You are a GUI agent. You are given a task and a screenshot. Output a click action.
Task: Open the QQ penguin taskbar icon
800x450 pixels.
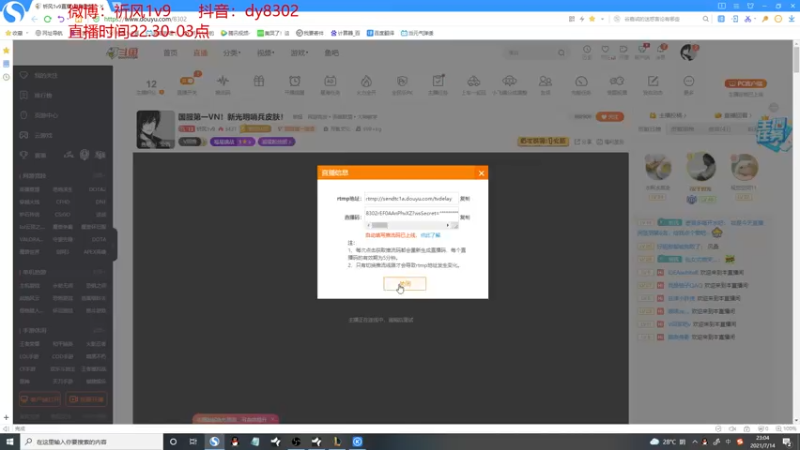235,442
